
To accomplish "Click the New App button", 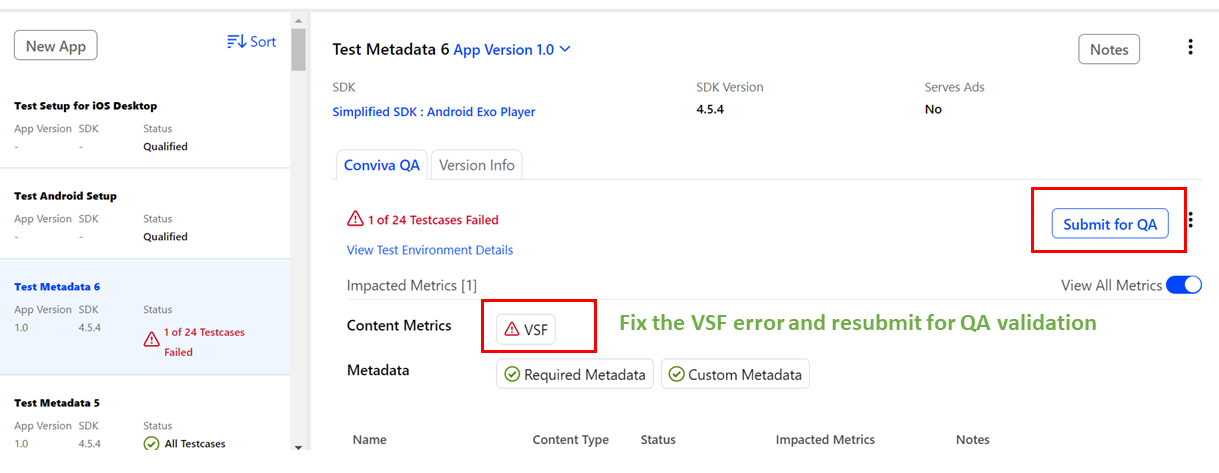I will point(55,45).
